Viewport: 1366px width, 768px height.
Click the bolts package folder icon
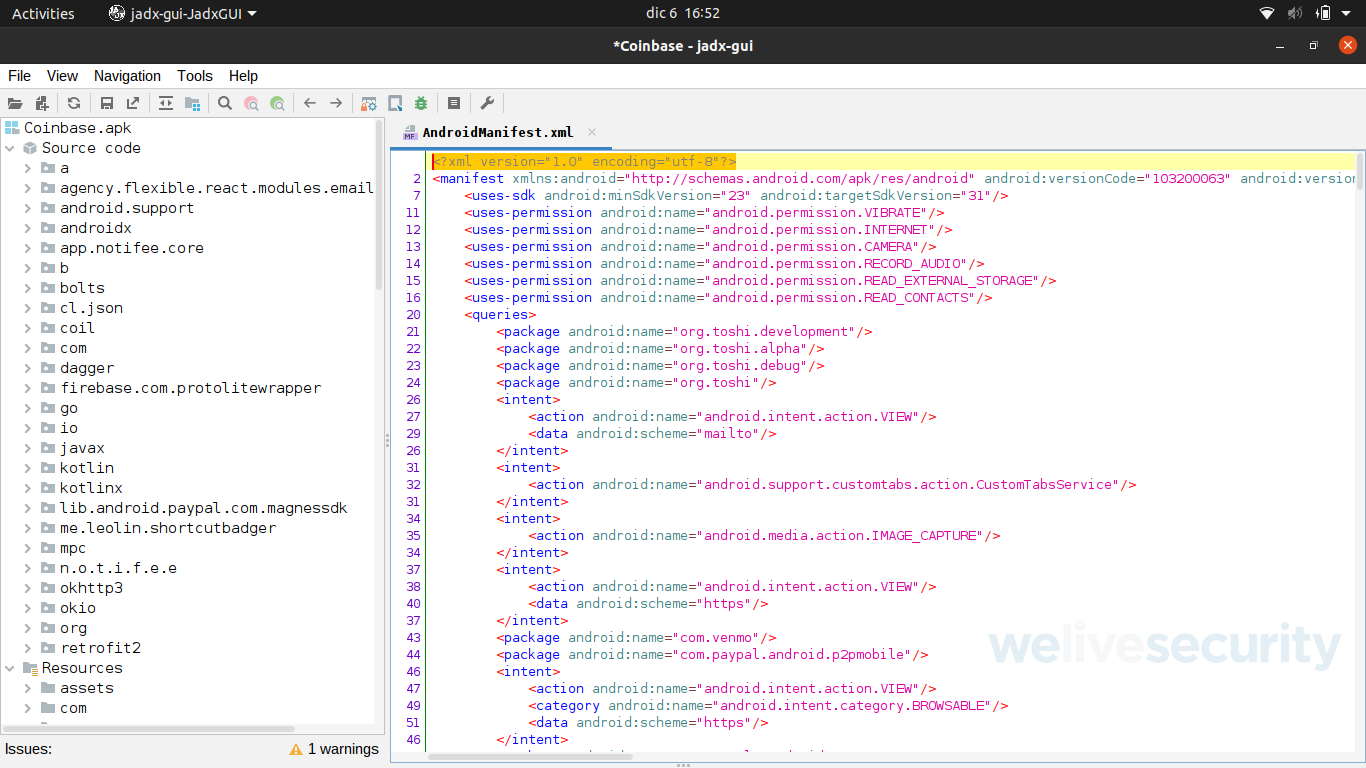coord(48,288)
